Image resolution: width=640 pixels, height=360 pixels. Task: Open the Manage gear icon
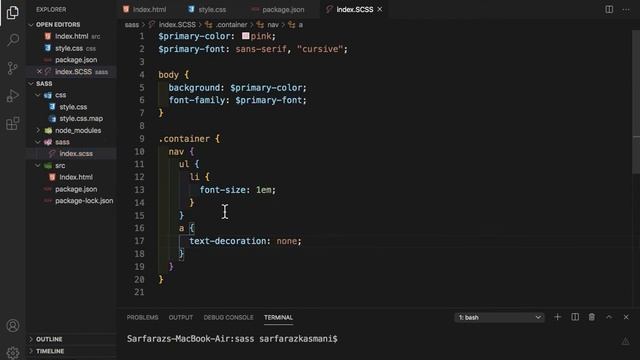point(13,352)
